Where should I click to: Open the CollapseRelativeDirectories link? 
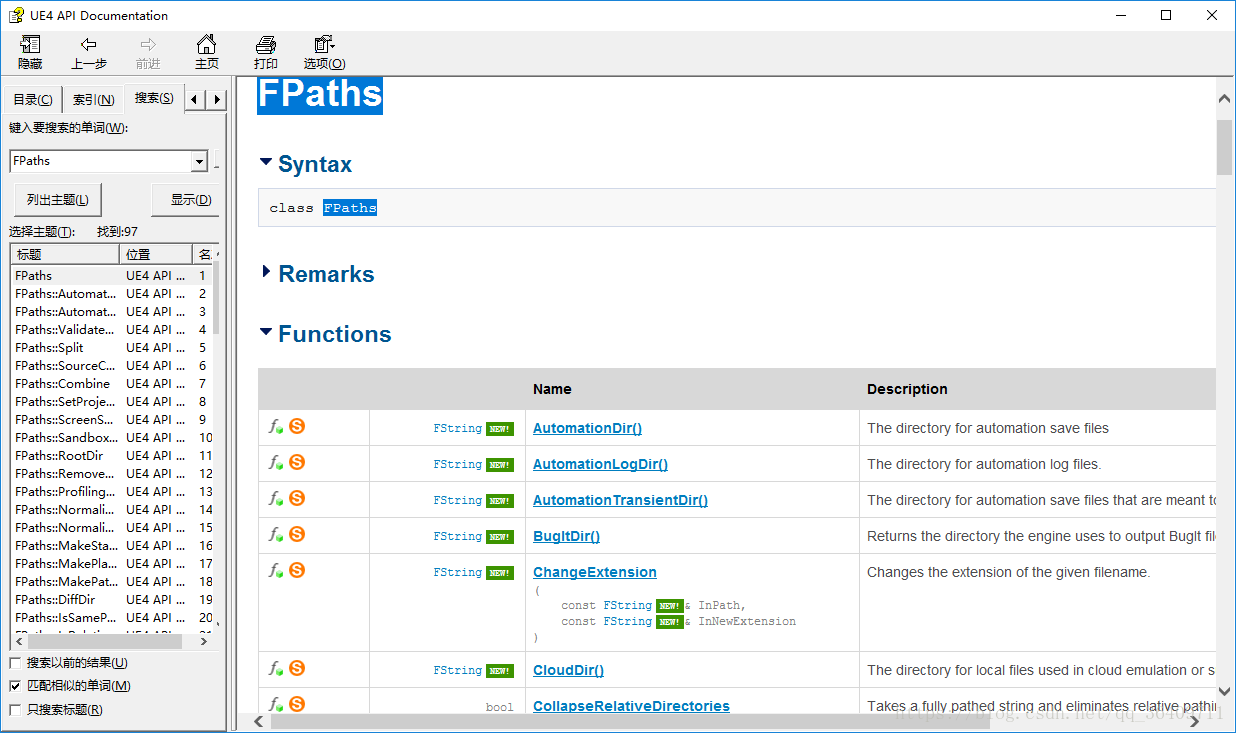[631, 706]
